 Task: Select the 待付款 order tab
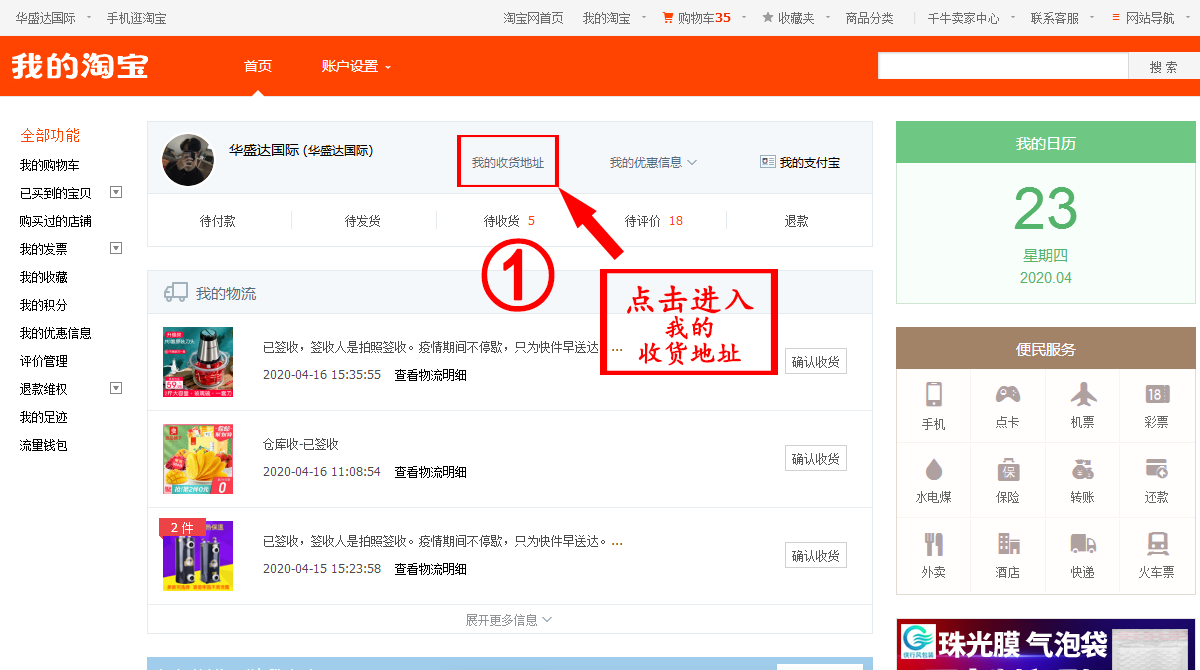[218, 221]
